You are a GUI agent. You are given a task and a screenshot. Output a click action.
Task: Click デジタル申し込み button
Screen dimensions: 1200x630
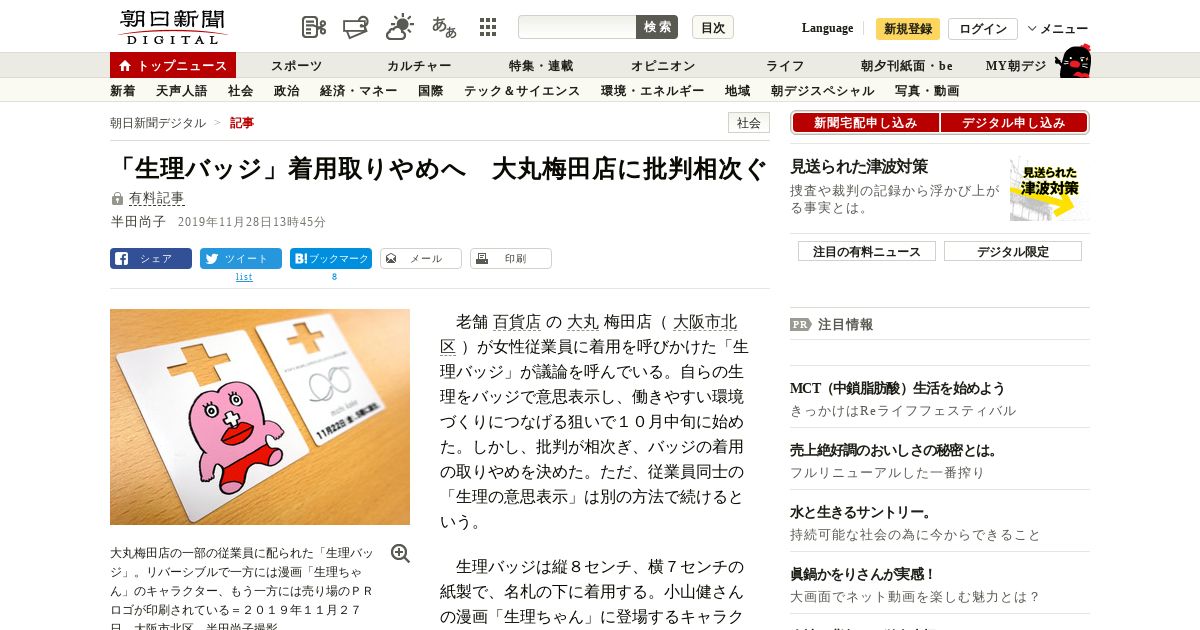coord(1014,123)
